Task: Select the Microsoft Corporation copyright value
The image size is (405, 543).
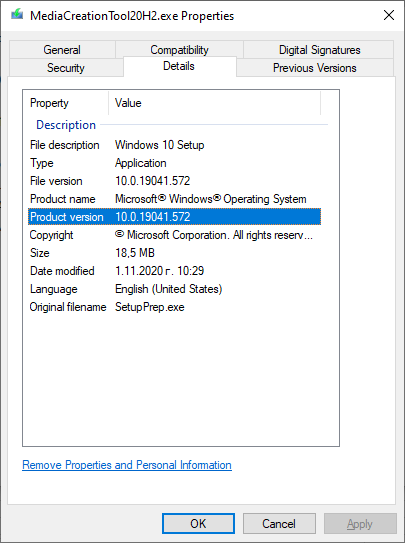Action: (214, 235)
